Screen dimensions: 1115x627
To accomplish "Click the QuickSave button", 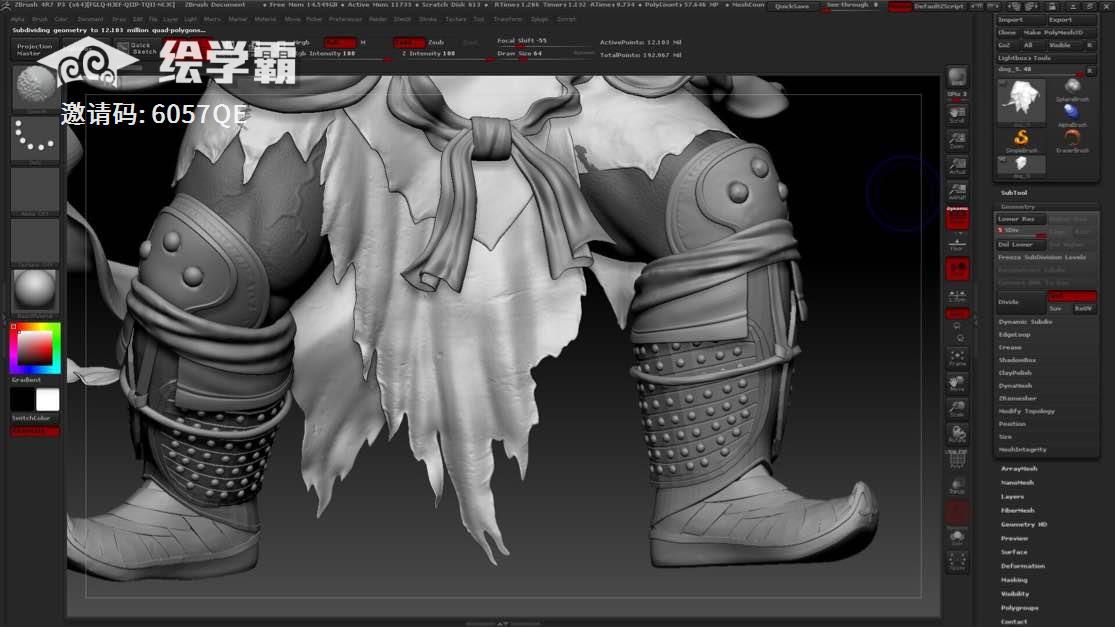I will point(792,6).
